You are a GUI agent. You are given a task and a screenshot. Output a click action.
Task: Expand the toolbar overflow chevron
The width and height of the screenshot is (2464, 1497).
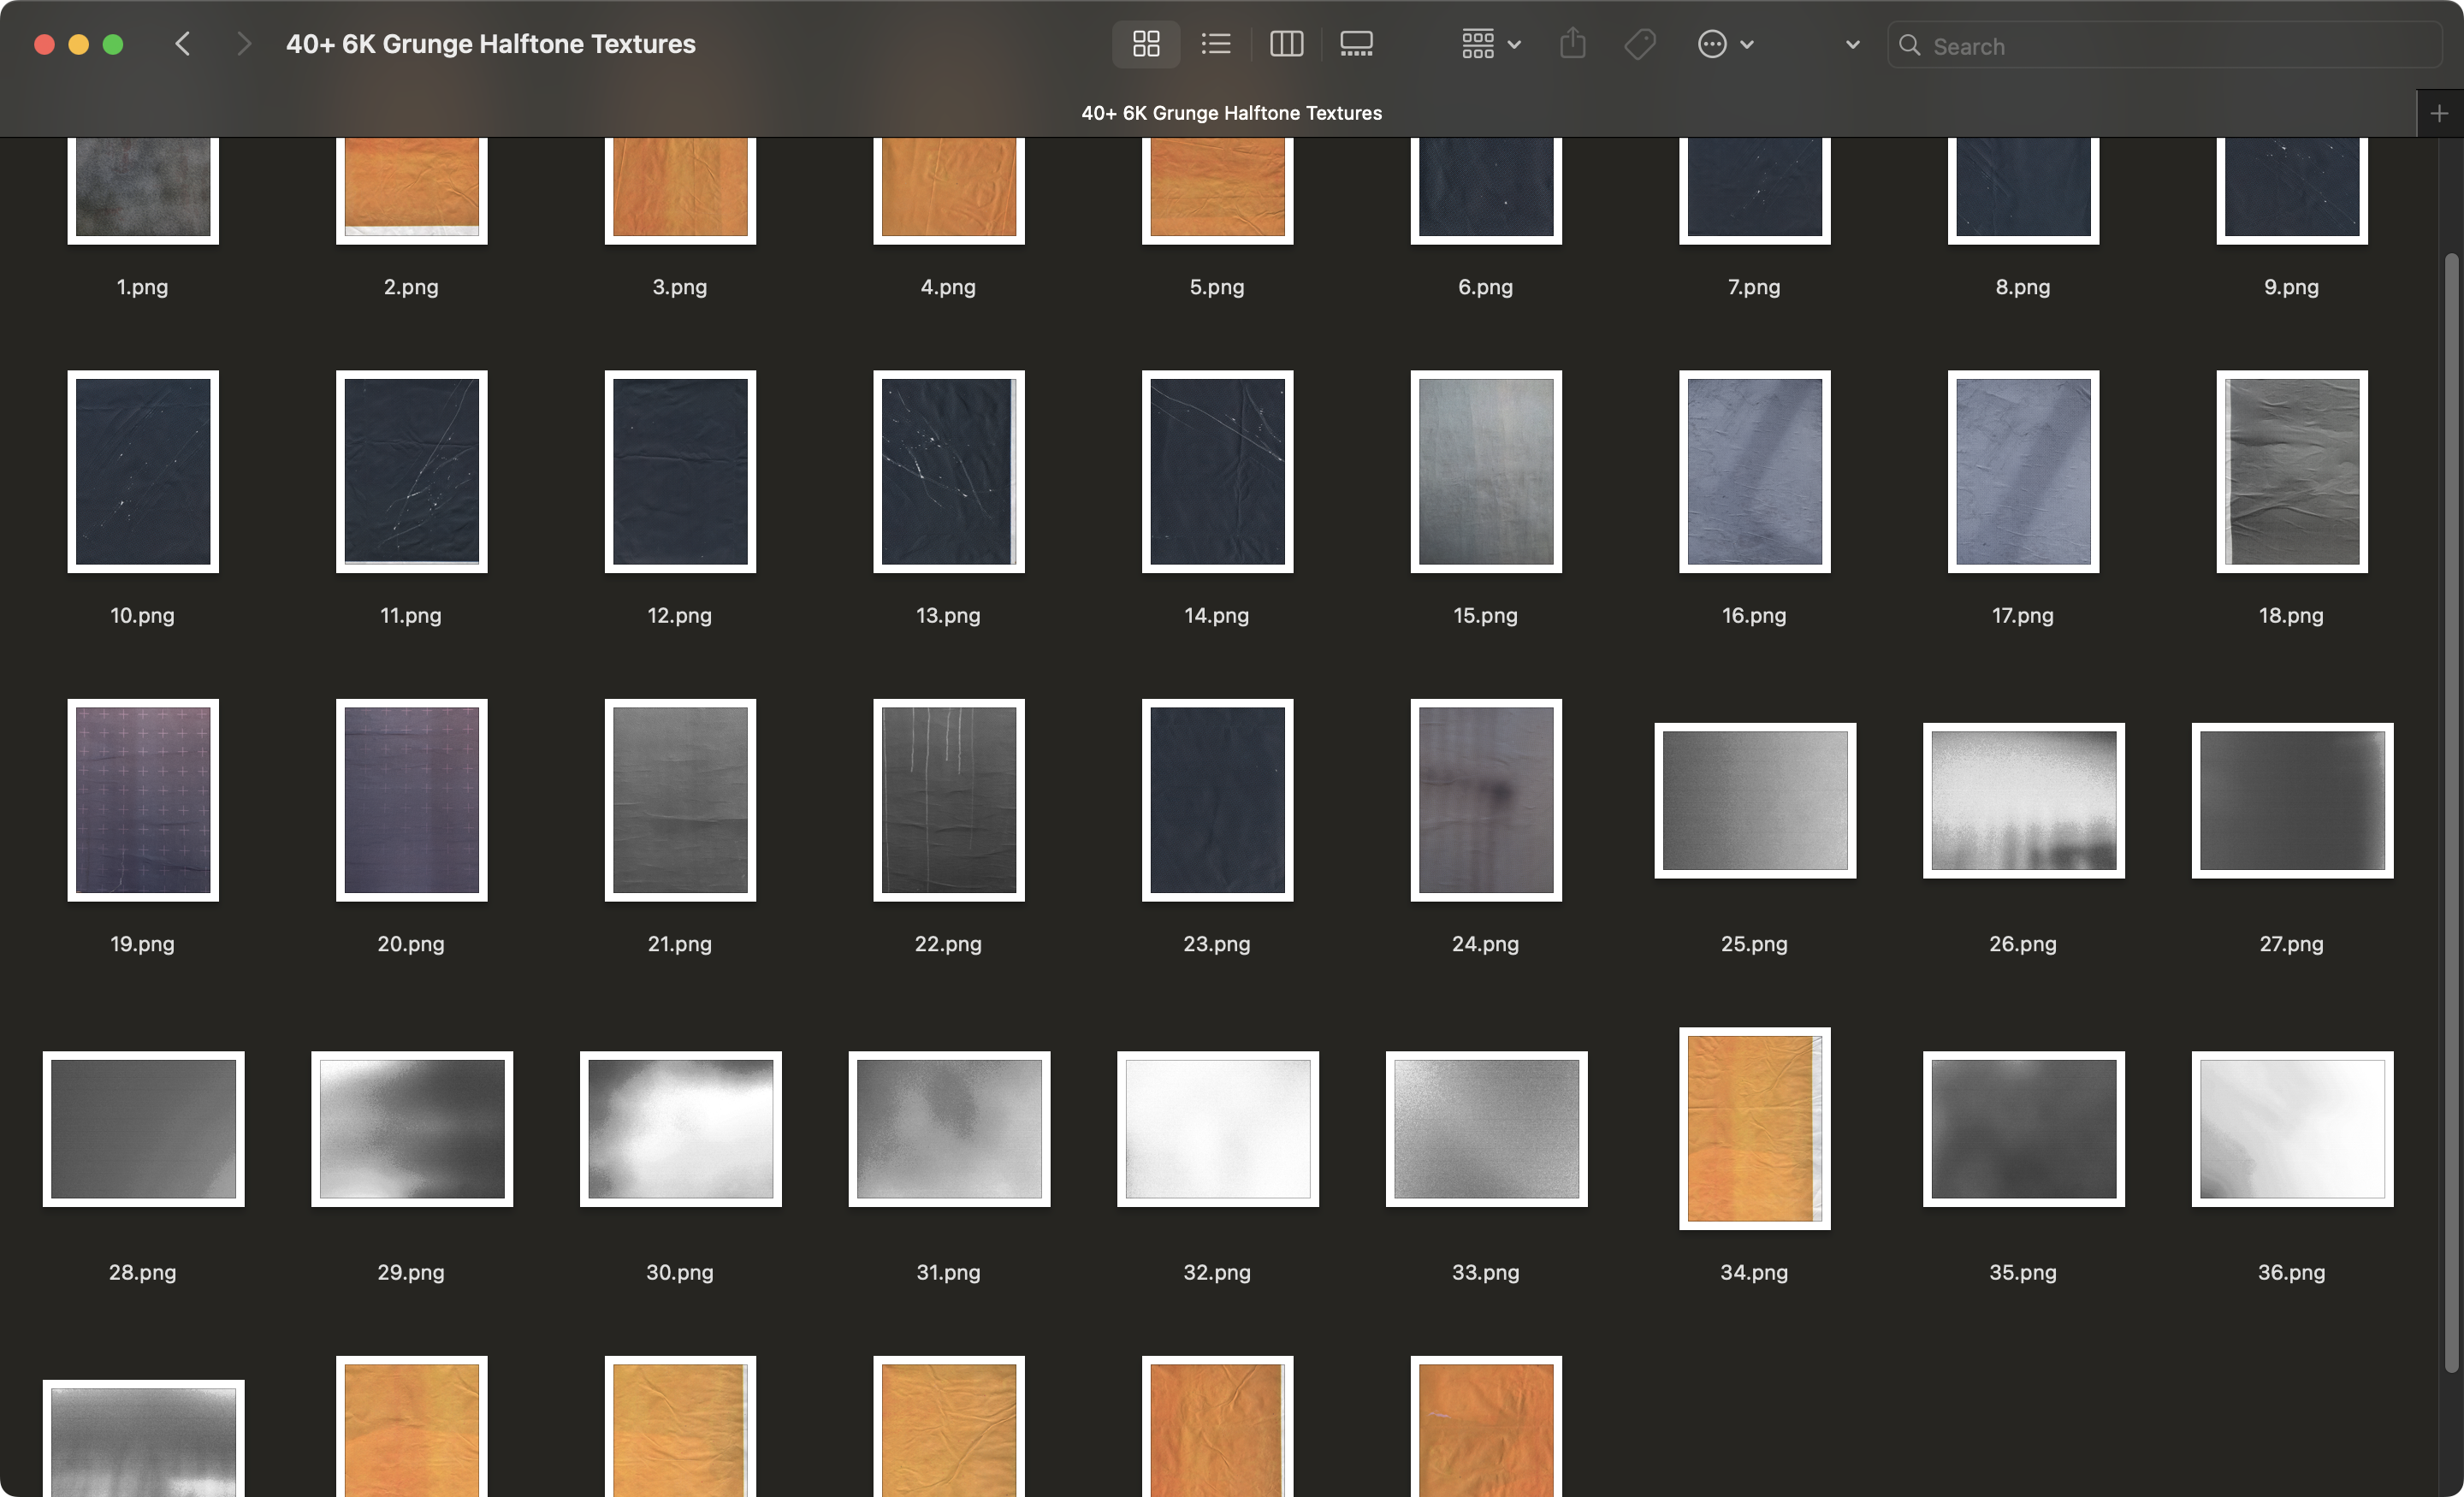pos(1851,44)
